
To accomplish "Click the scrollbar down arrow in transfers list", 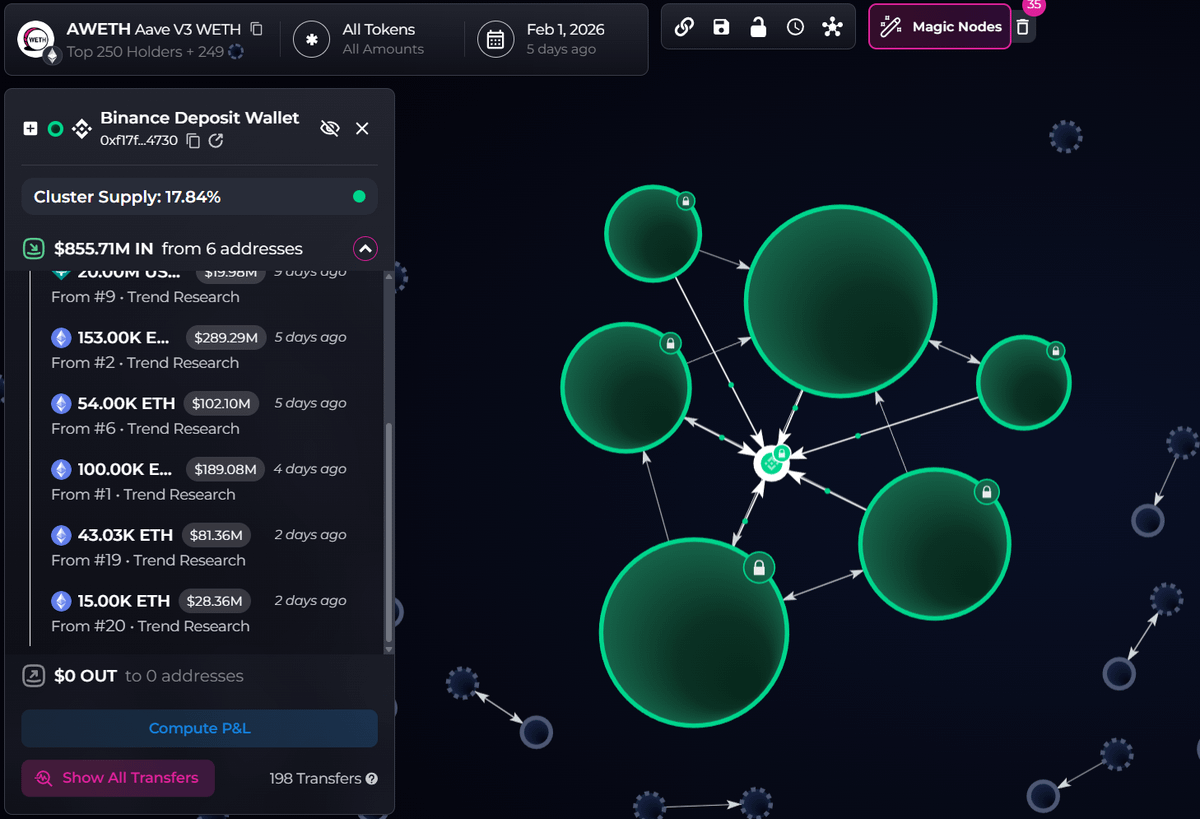I will click(388, 650).
